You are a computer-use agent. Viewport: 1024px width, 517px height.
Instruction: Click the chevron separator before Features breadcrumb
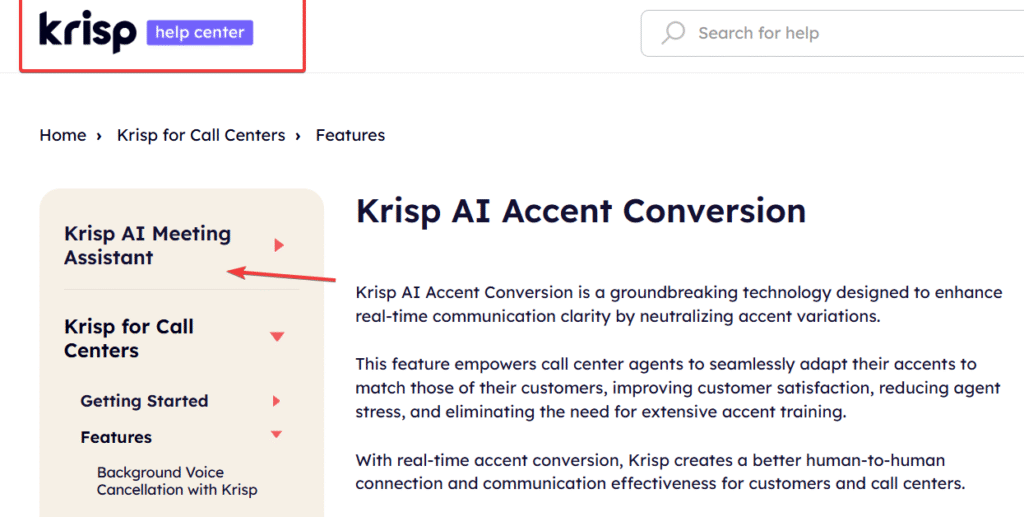pyautogui.click(x=298, y=136)
